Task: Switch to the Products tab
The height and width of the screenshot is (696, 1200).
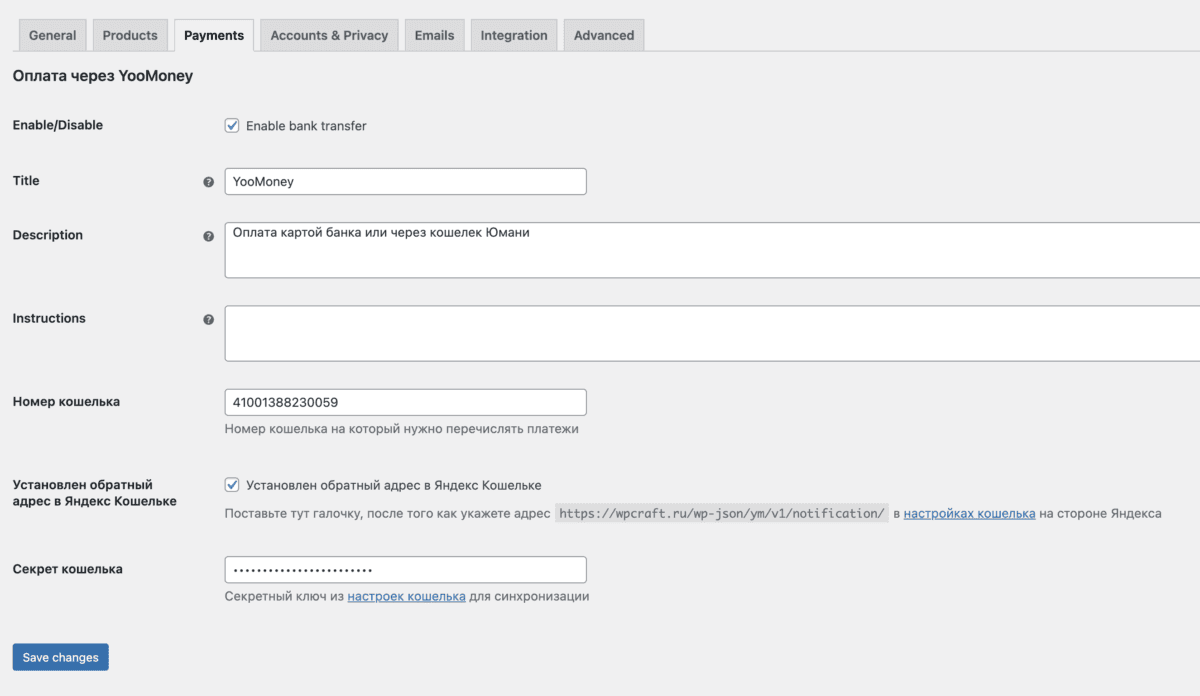Action: [130, 35]
